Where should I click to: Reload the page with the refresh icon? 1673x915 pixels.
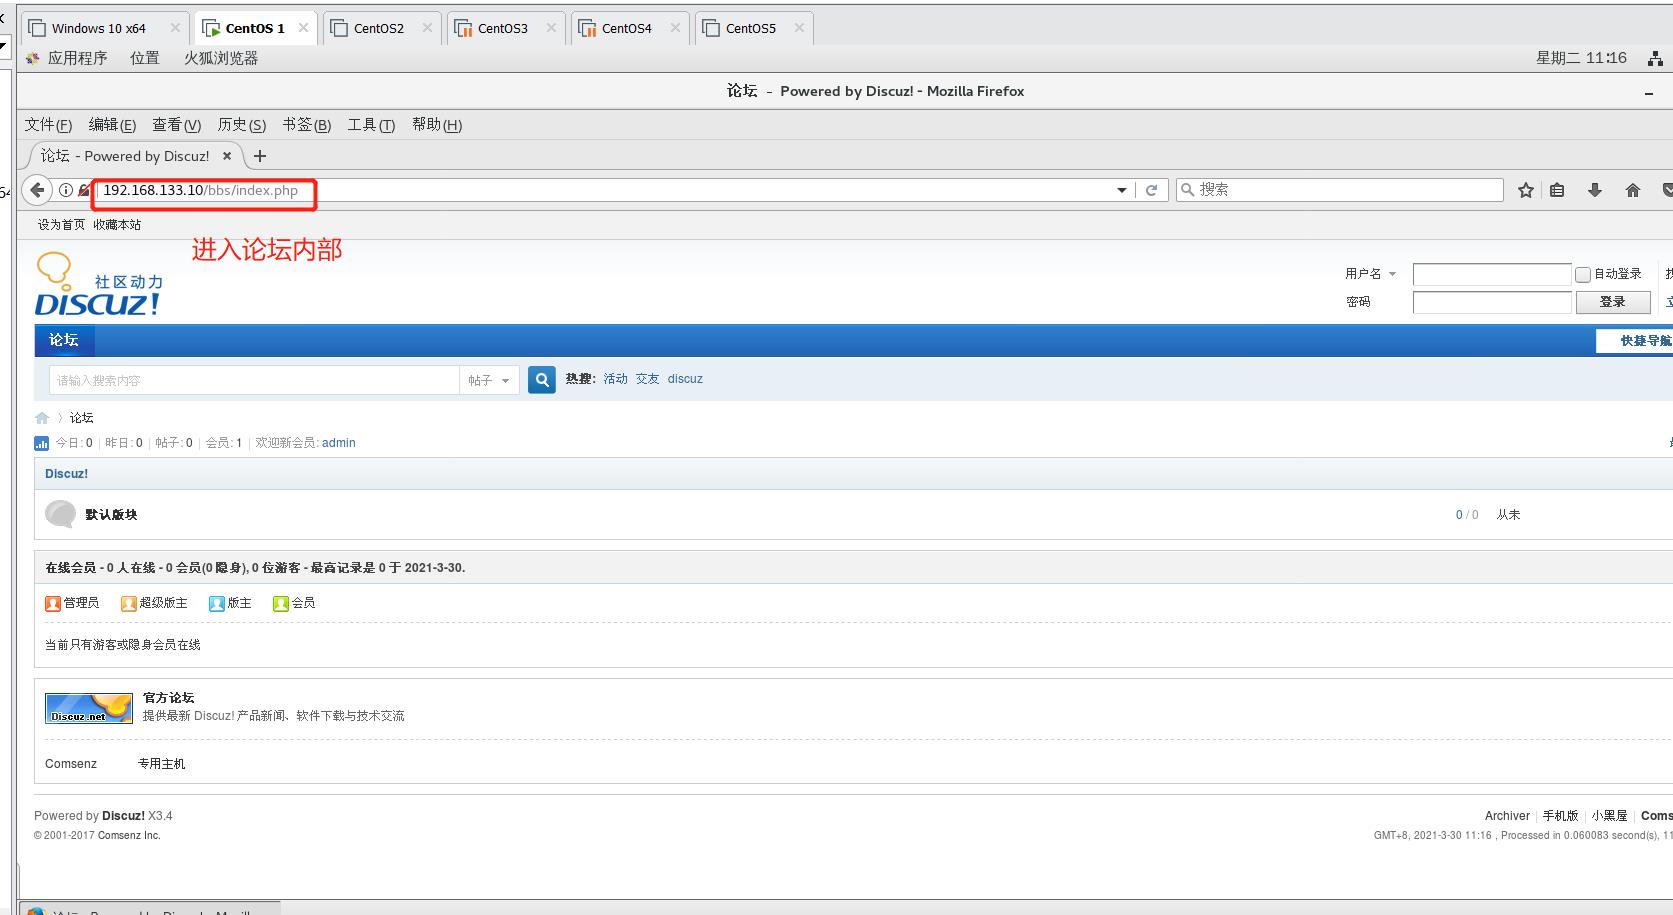1151,190
